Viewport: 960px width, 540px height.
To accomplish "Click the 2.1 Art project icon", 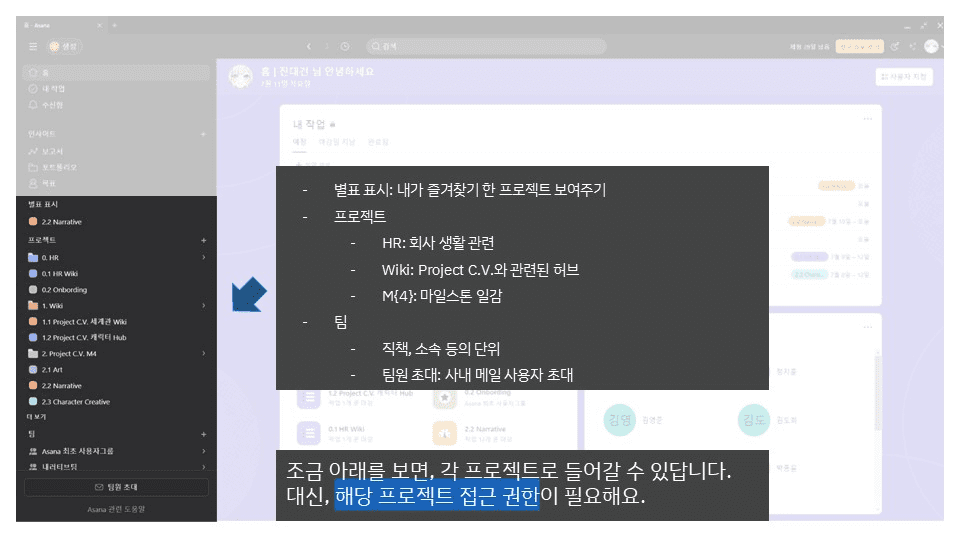I will (x=33, y=369).
